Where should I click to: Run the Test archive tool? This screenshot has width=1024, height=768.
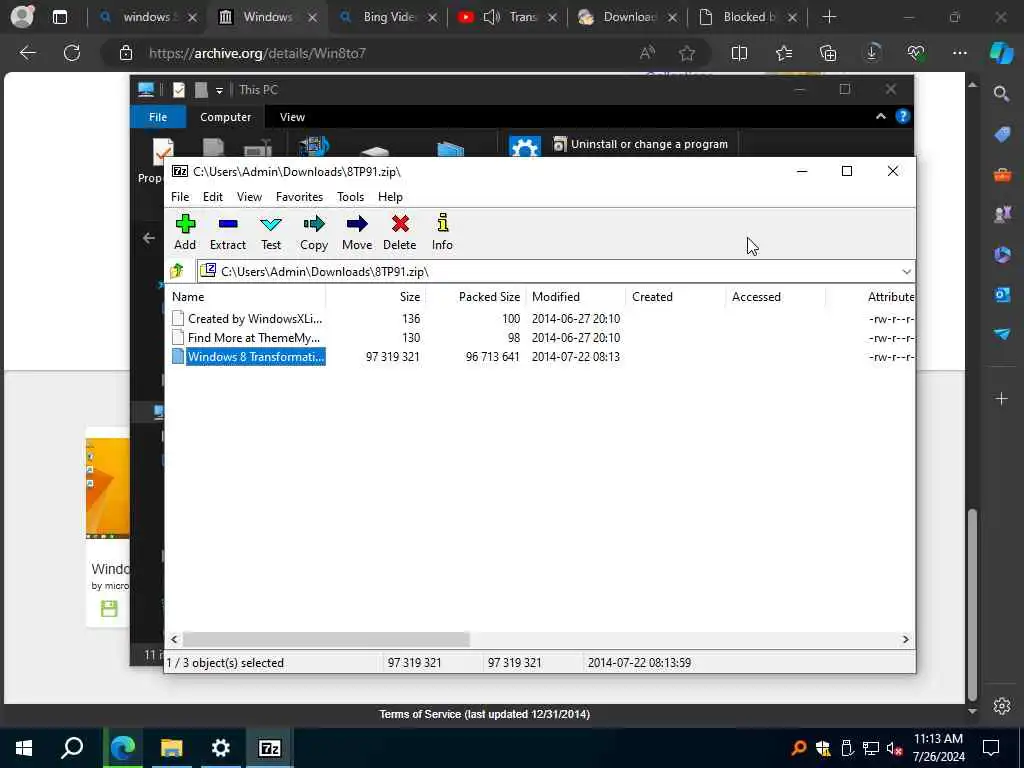(270, 232)
